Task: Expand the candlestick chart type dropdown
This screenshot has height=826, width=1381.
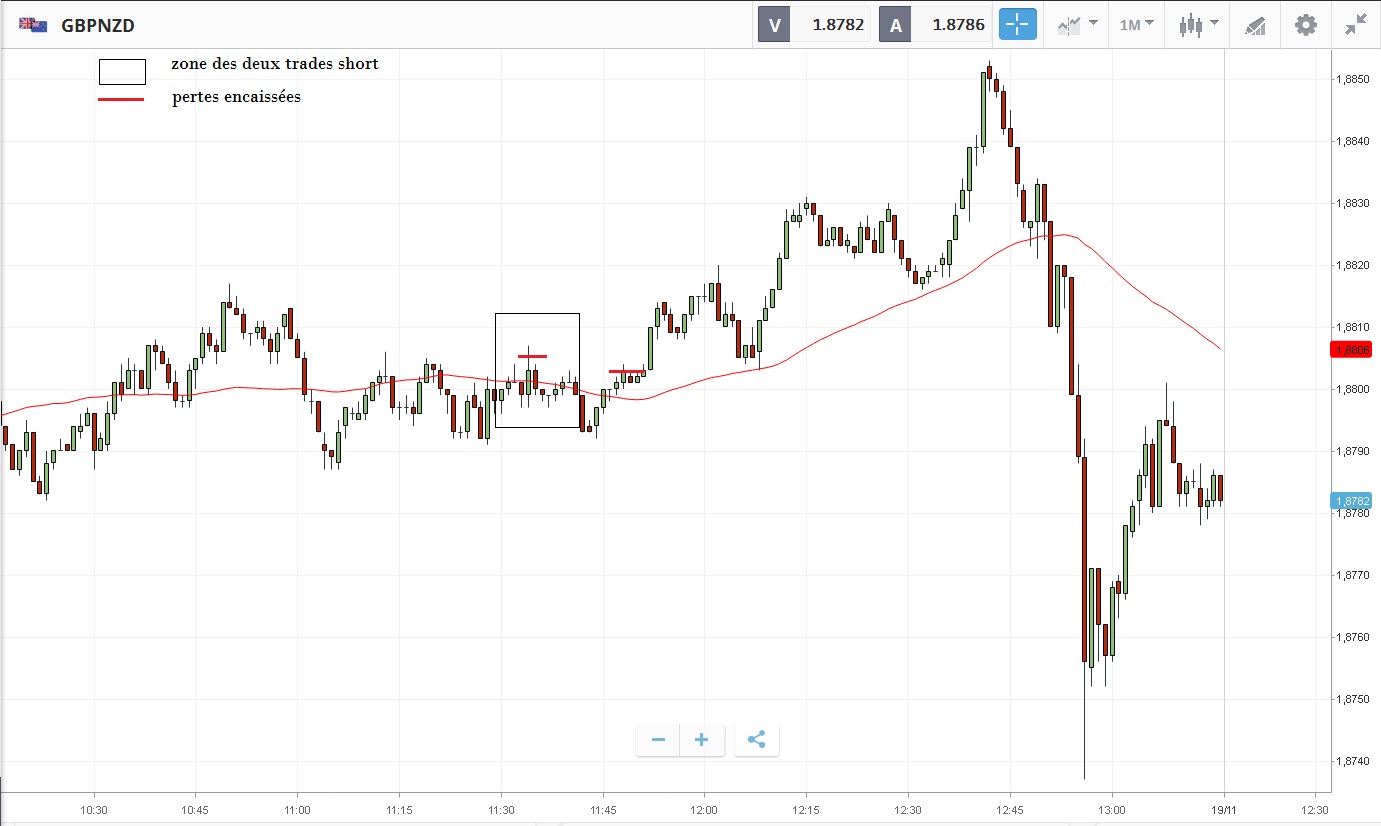Action: pos(1198,25)
